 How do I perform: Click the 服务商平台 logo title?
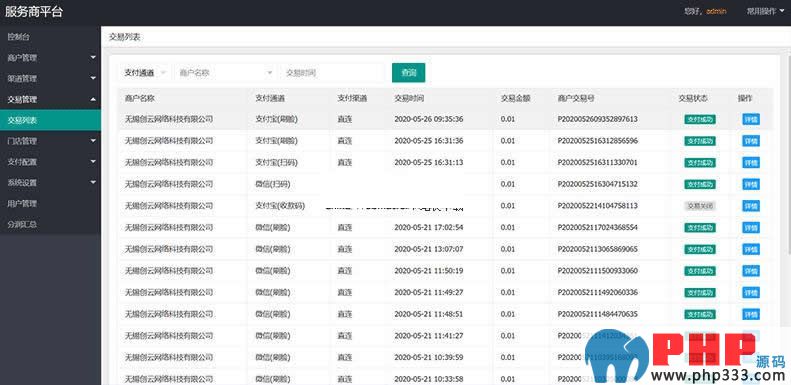(34, 12)
